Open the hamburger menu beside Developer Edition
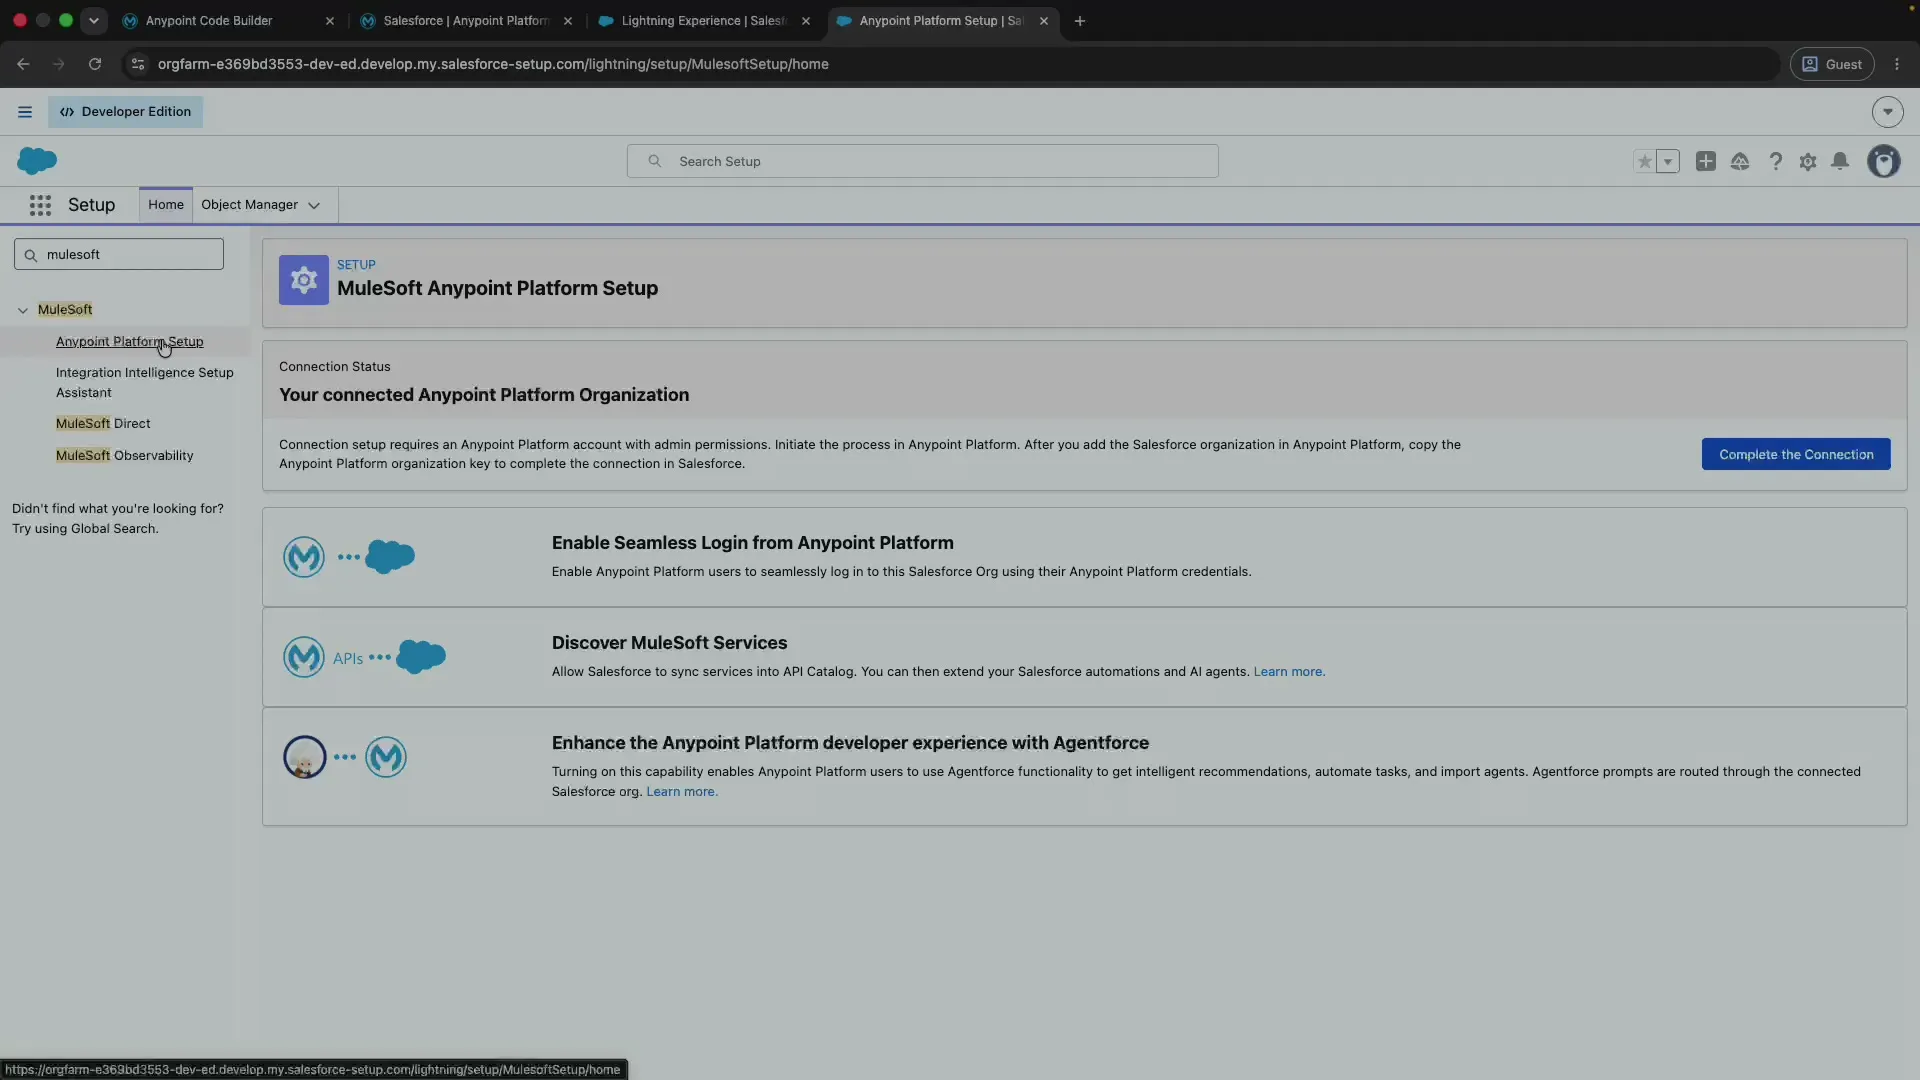1920x1080 pixels. point(25,112)
